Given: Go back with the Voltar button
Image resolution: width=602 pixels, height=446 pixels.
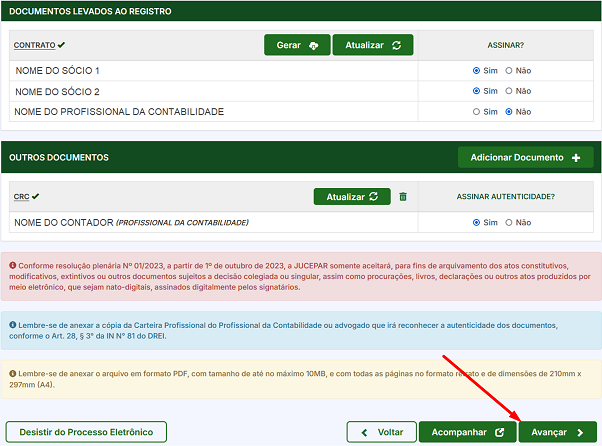Looking at the screenshot, I should (381, 432).
